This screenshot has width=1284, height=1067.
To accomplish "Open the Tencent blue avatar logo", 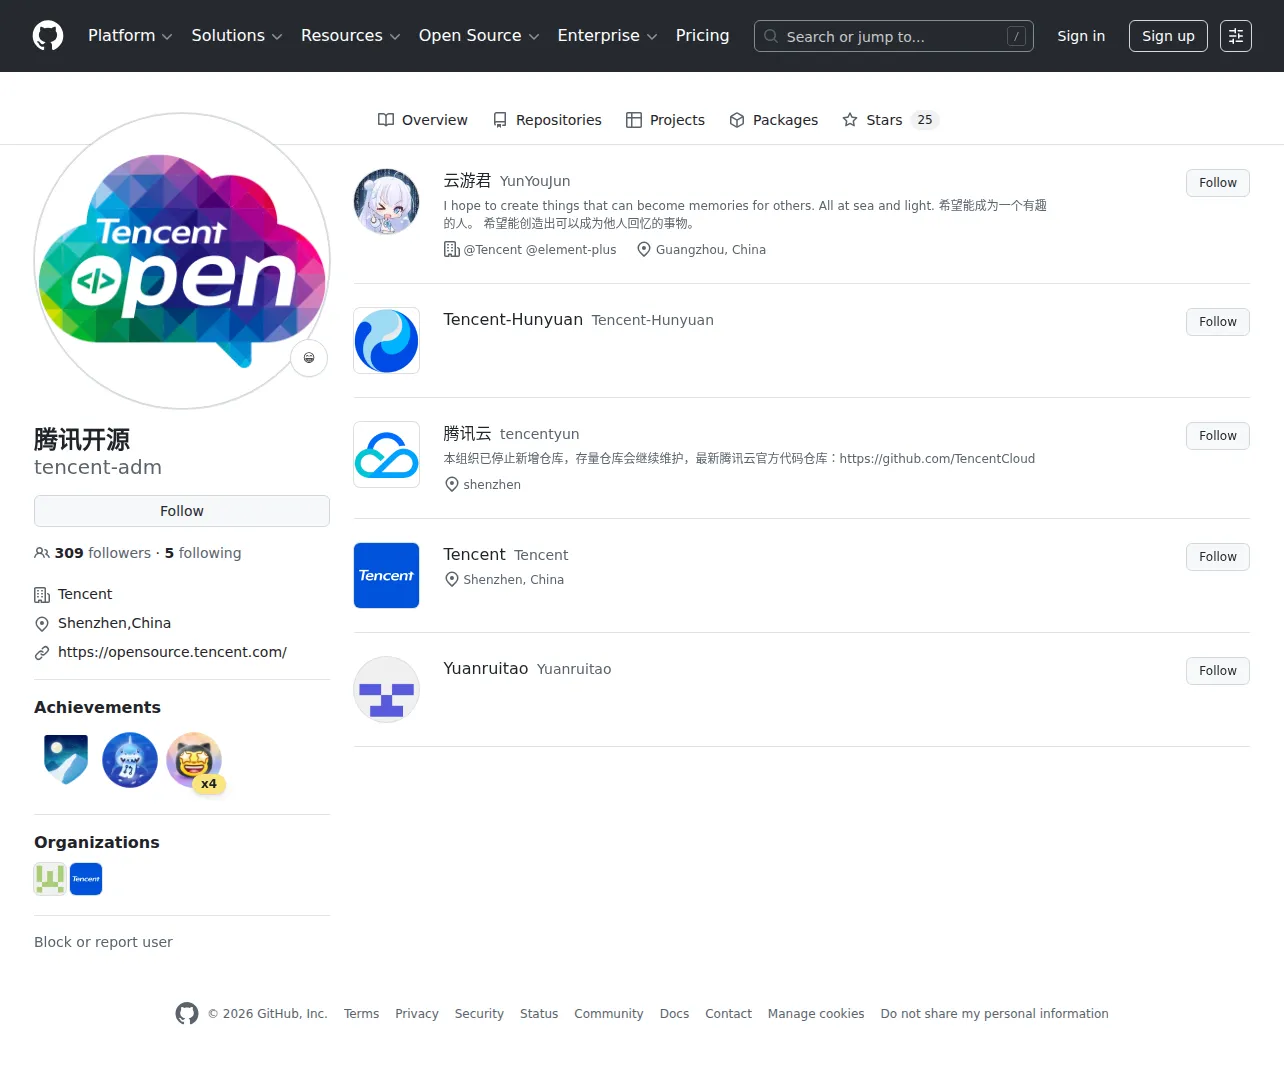I will (x=386, y=575).
